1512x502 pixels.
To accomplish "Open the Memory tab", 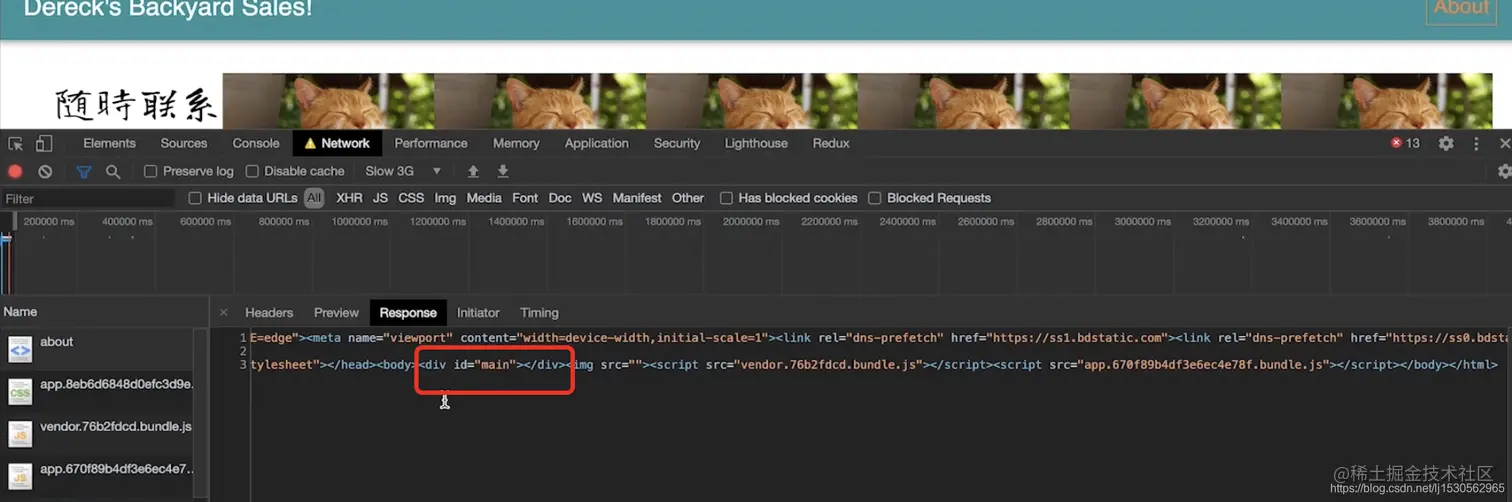I will pos(516,144).
